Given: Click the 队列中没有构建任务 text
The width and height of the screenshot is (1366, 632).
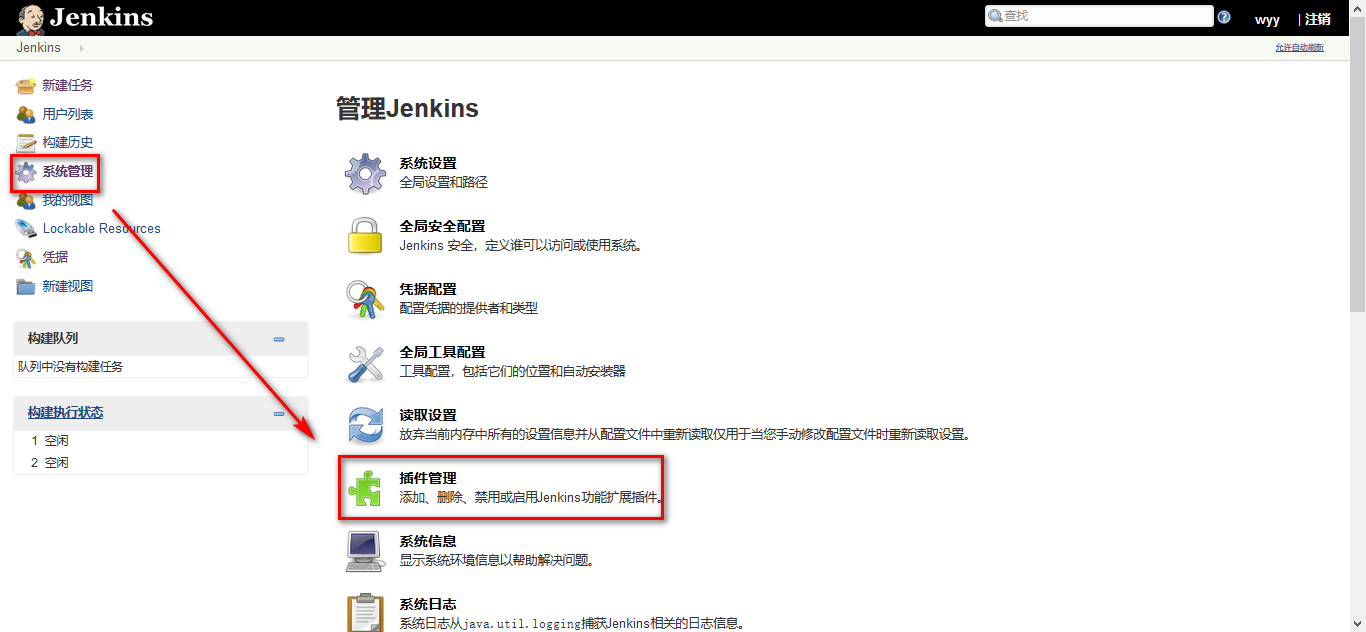Looking at the screenshot, I should 71,367.
